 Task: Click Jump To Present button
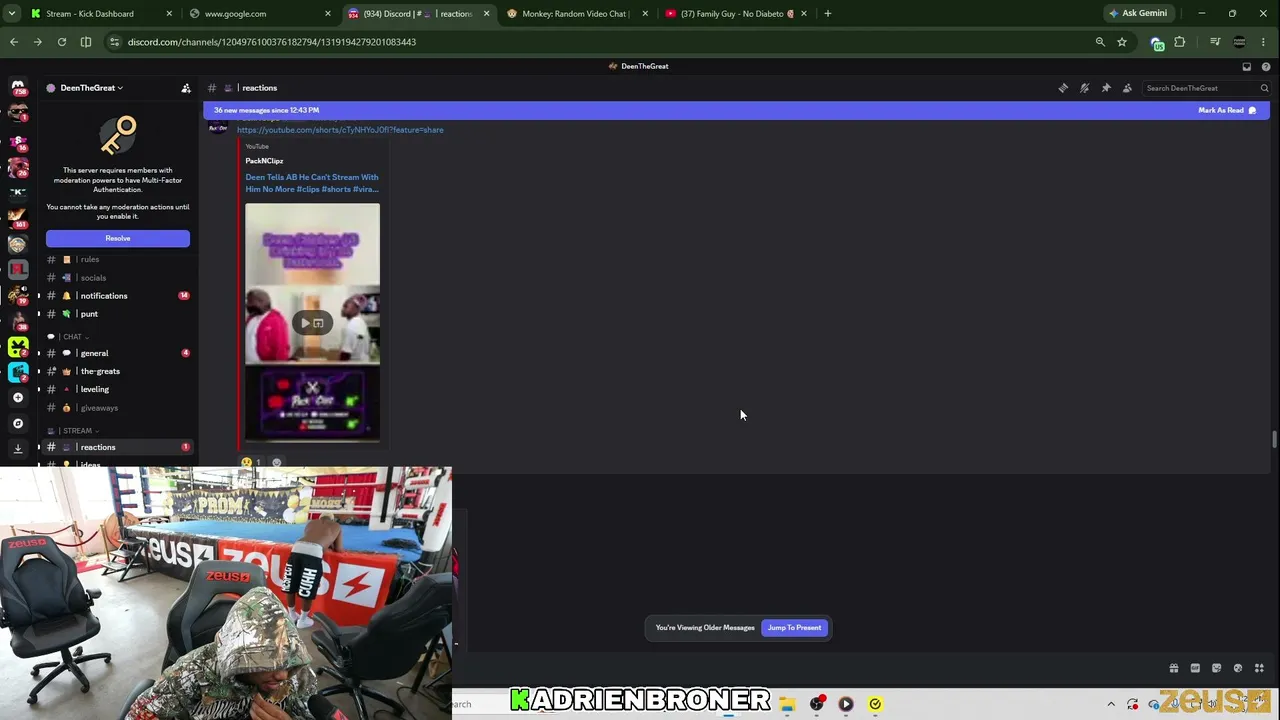[x=795, y=628]
